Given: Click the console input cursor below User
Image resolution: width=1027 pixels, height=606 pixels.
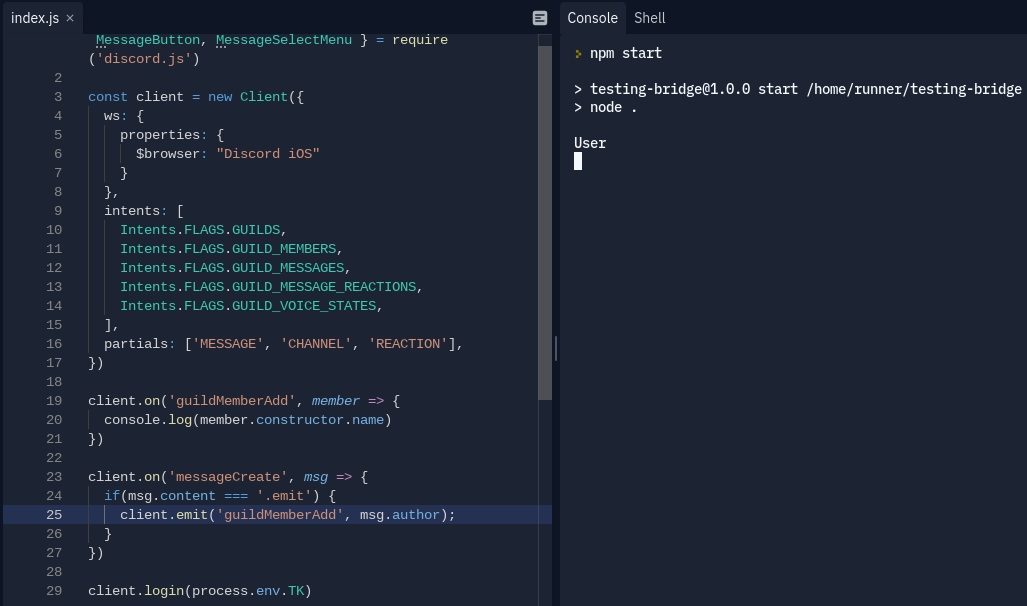Looking at the screenshot, I should pos(578,161).
